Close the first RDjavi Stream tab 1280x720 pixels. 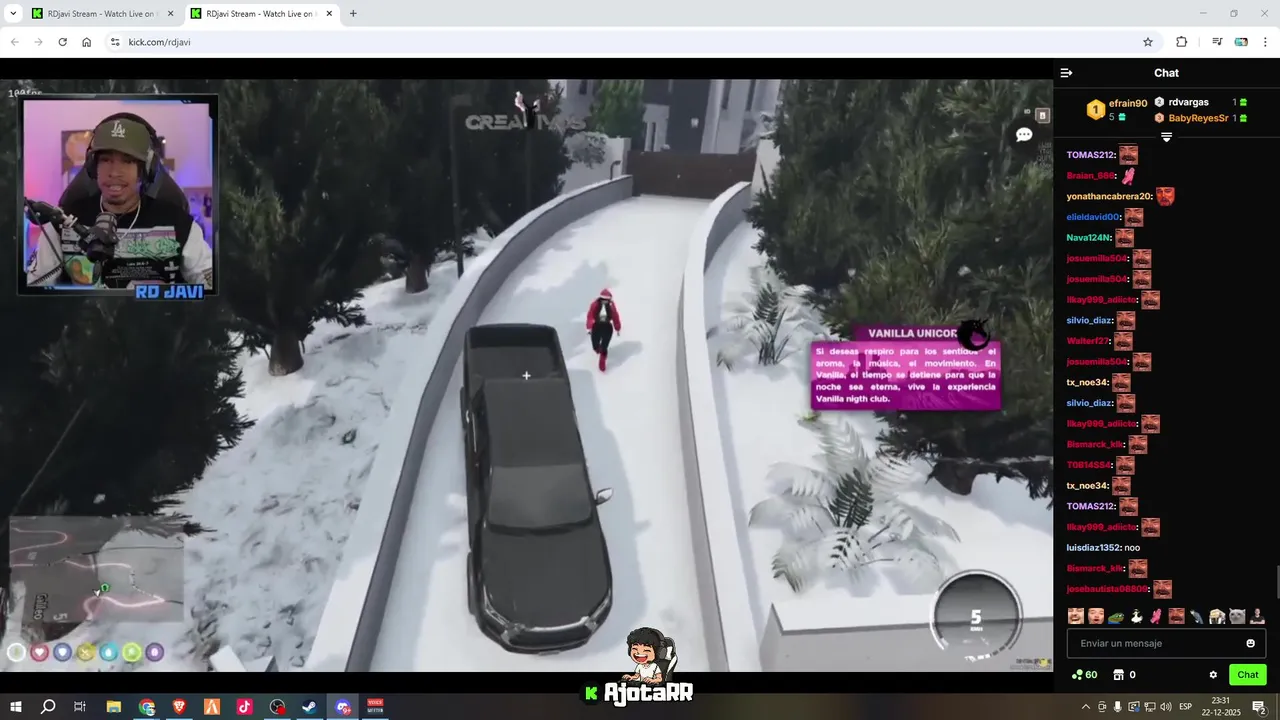(x=170, y=14)
